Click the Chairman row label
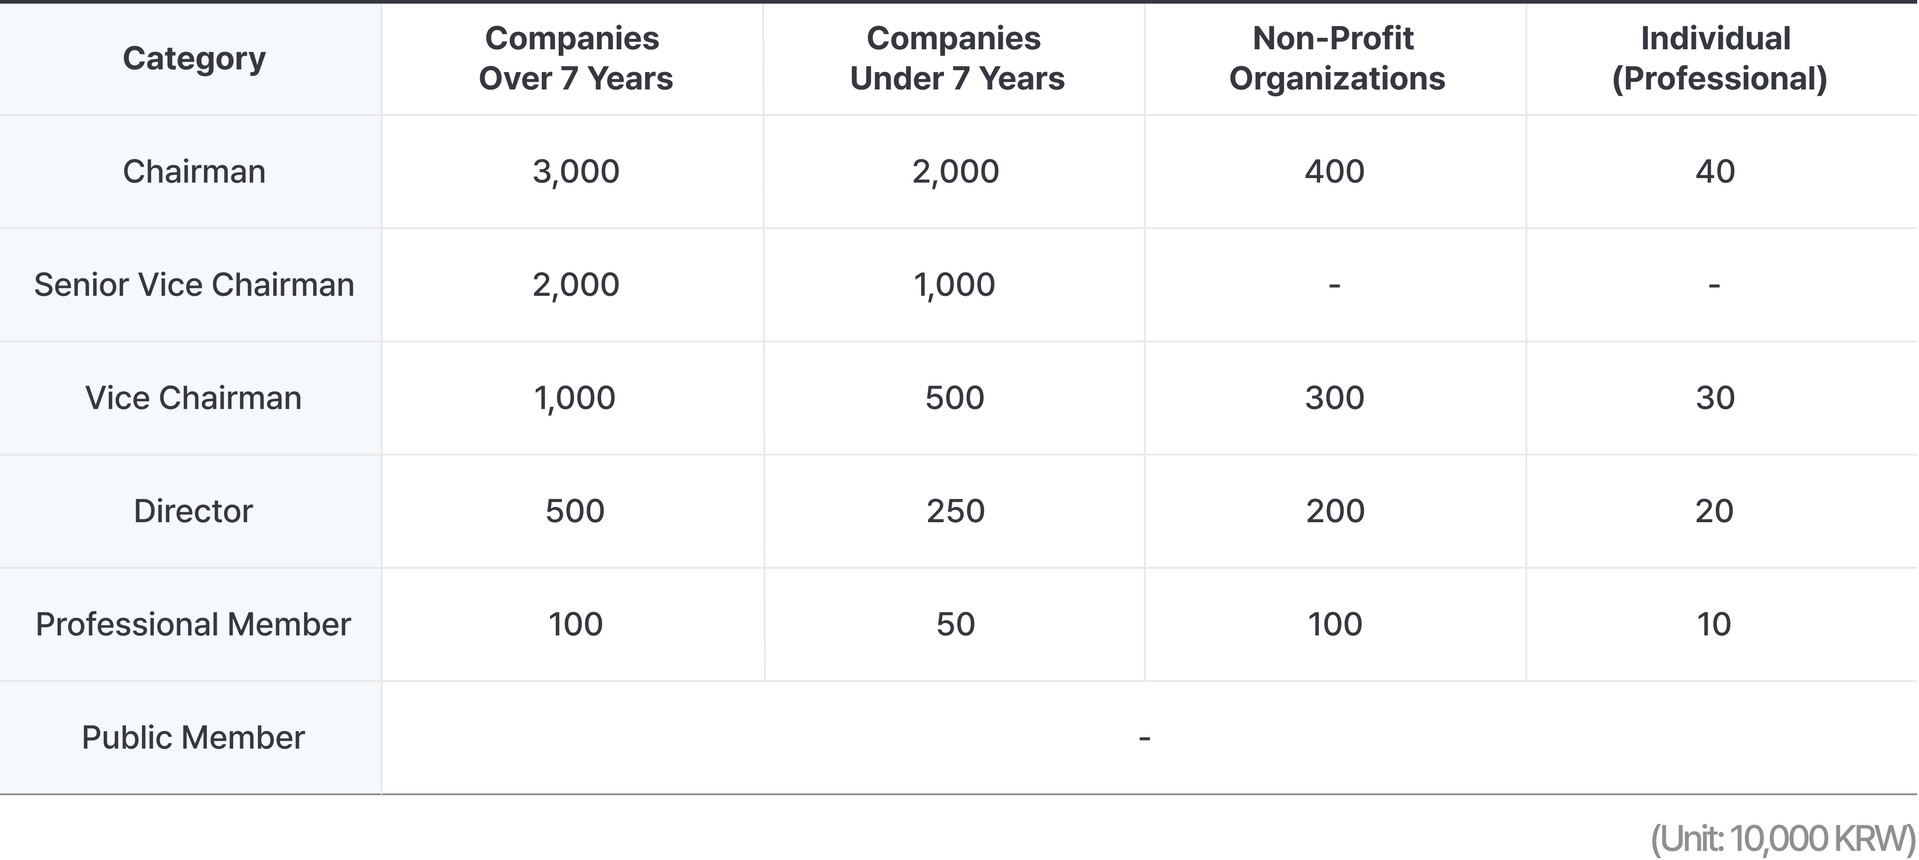Viewport: 1919px width, 860px height. 194,172
